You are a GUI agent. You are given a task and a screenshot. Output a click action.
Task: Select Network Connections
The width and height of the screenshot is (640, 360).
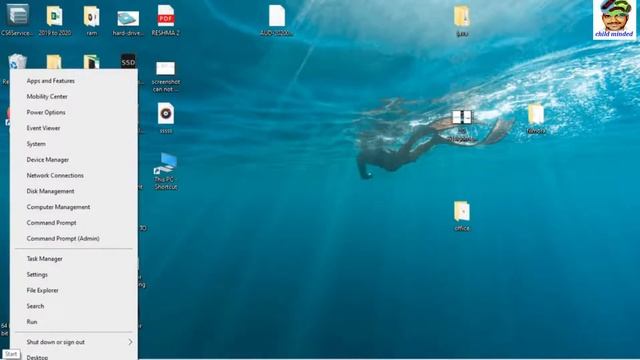pyautogui.click(x=74, y=176)
